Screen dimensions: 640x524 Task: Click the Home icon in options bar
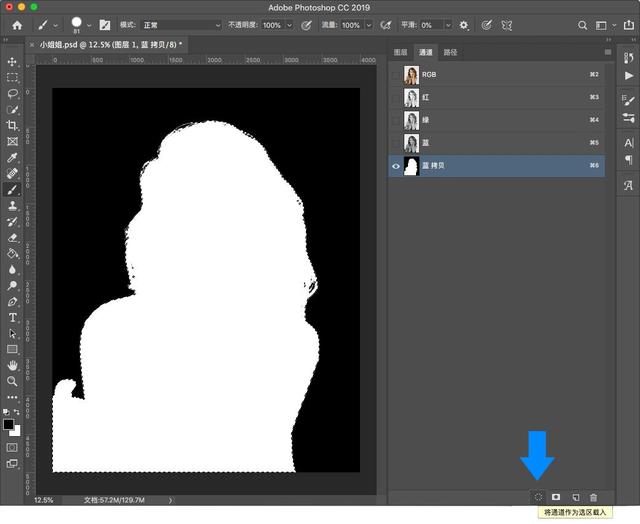click(17, 25)
